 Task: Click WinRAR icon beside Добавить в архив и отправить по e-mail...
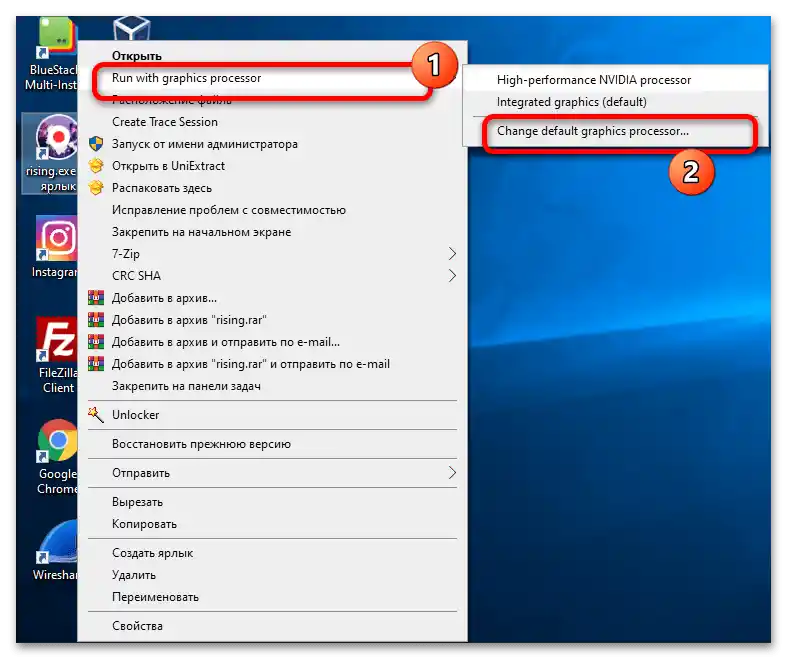coord(96,342)
